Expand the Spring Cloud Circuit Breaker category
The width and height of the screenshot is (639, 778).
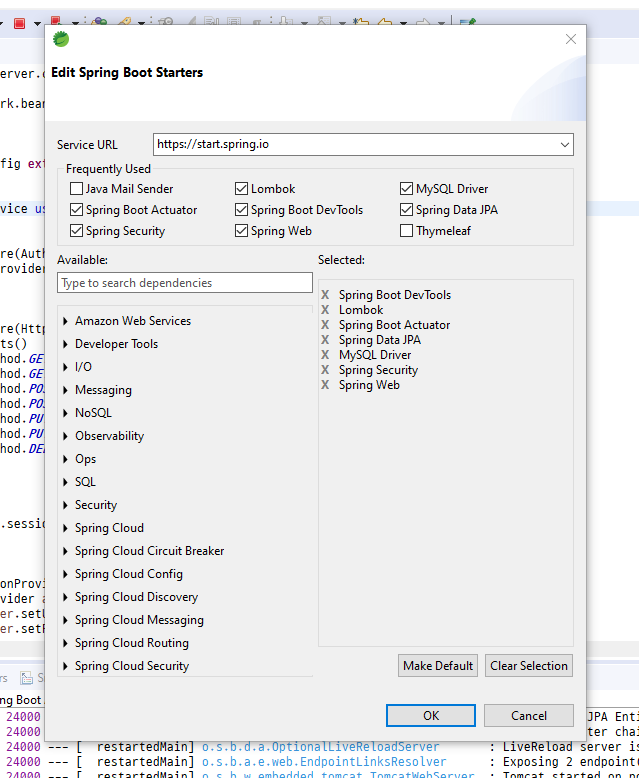pyautogui.click(x=65, y=551)
